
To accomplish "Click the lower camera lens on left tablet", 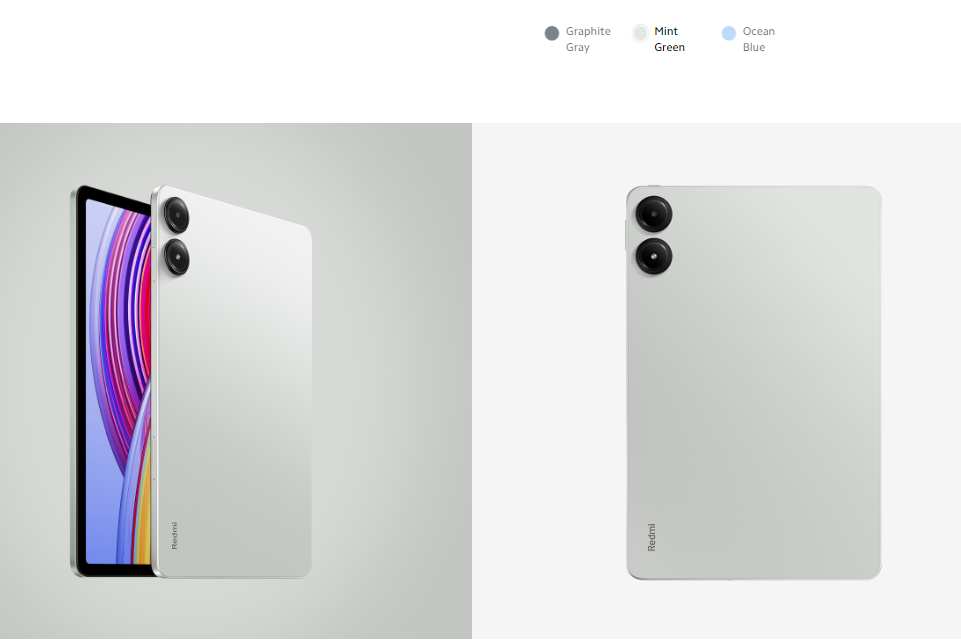I will [x=177, y=257].
